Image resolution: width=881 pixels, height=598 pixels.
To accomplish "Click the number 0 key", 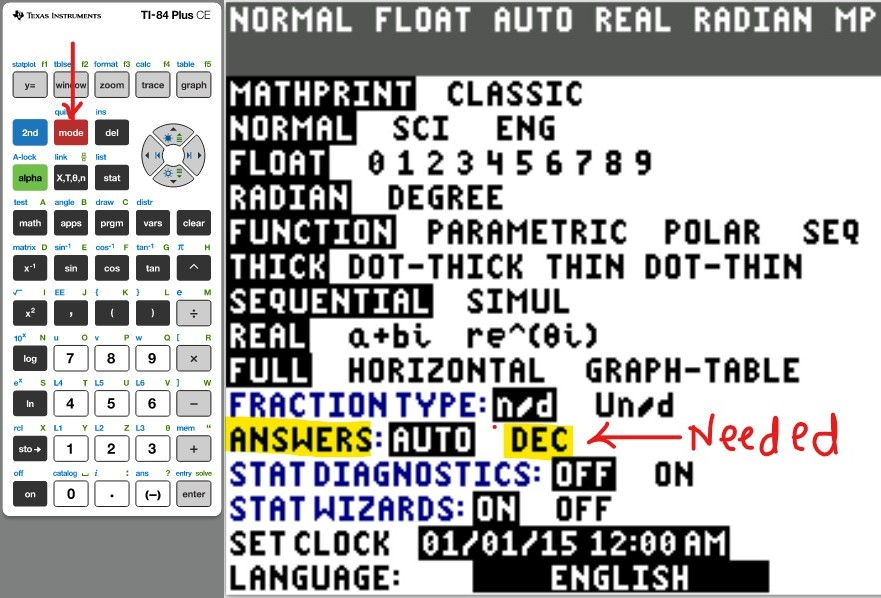I will [x=71, y=494].
